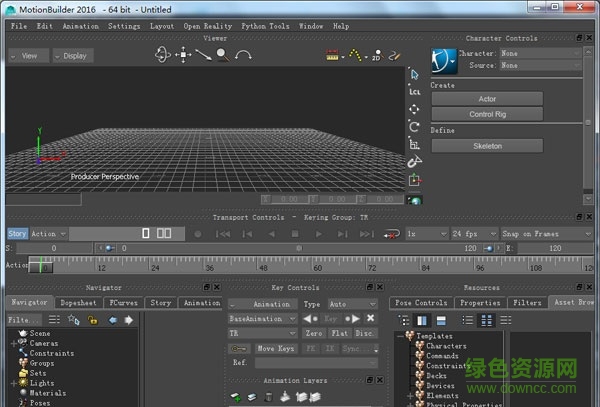Activate the Rotate tool in viewer toolbar

414,126
